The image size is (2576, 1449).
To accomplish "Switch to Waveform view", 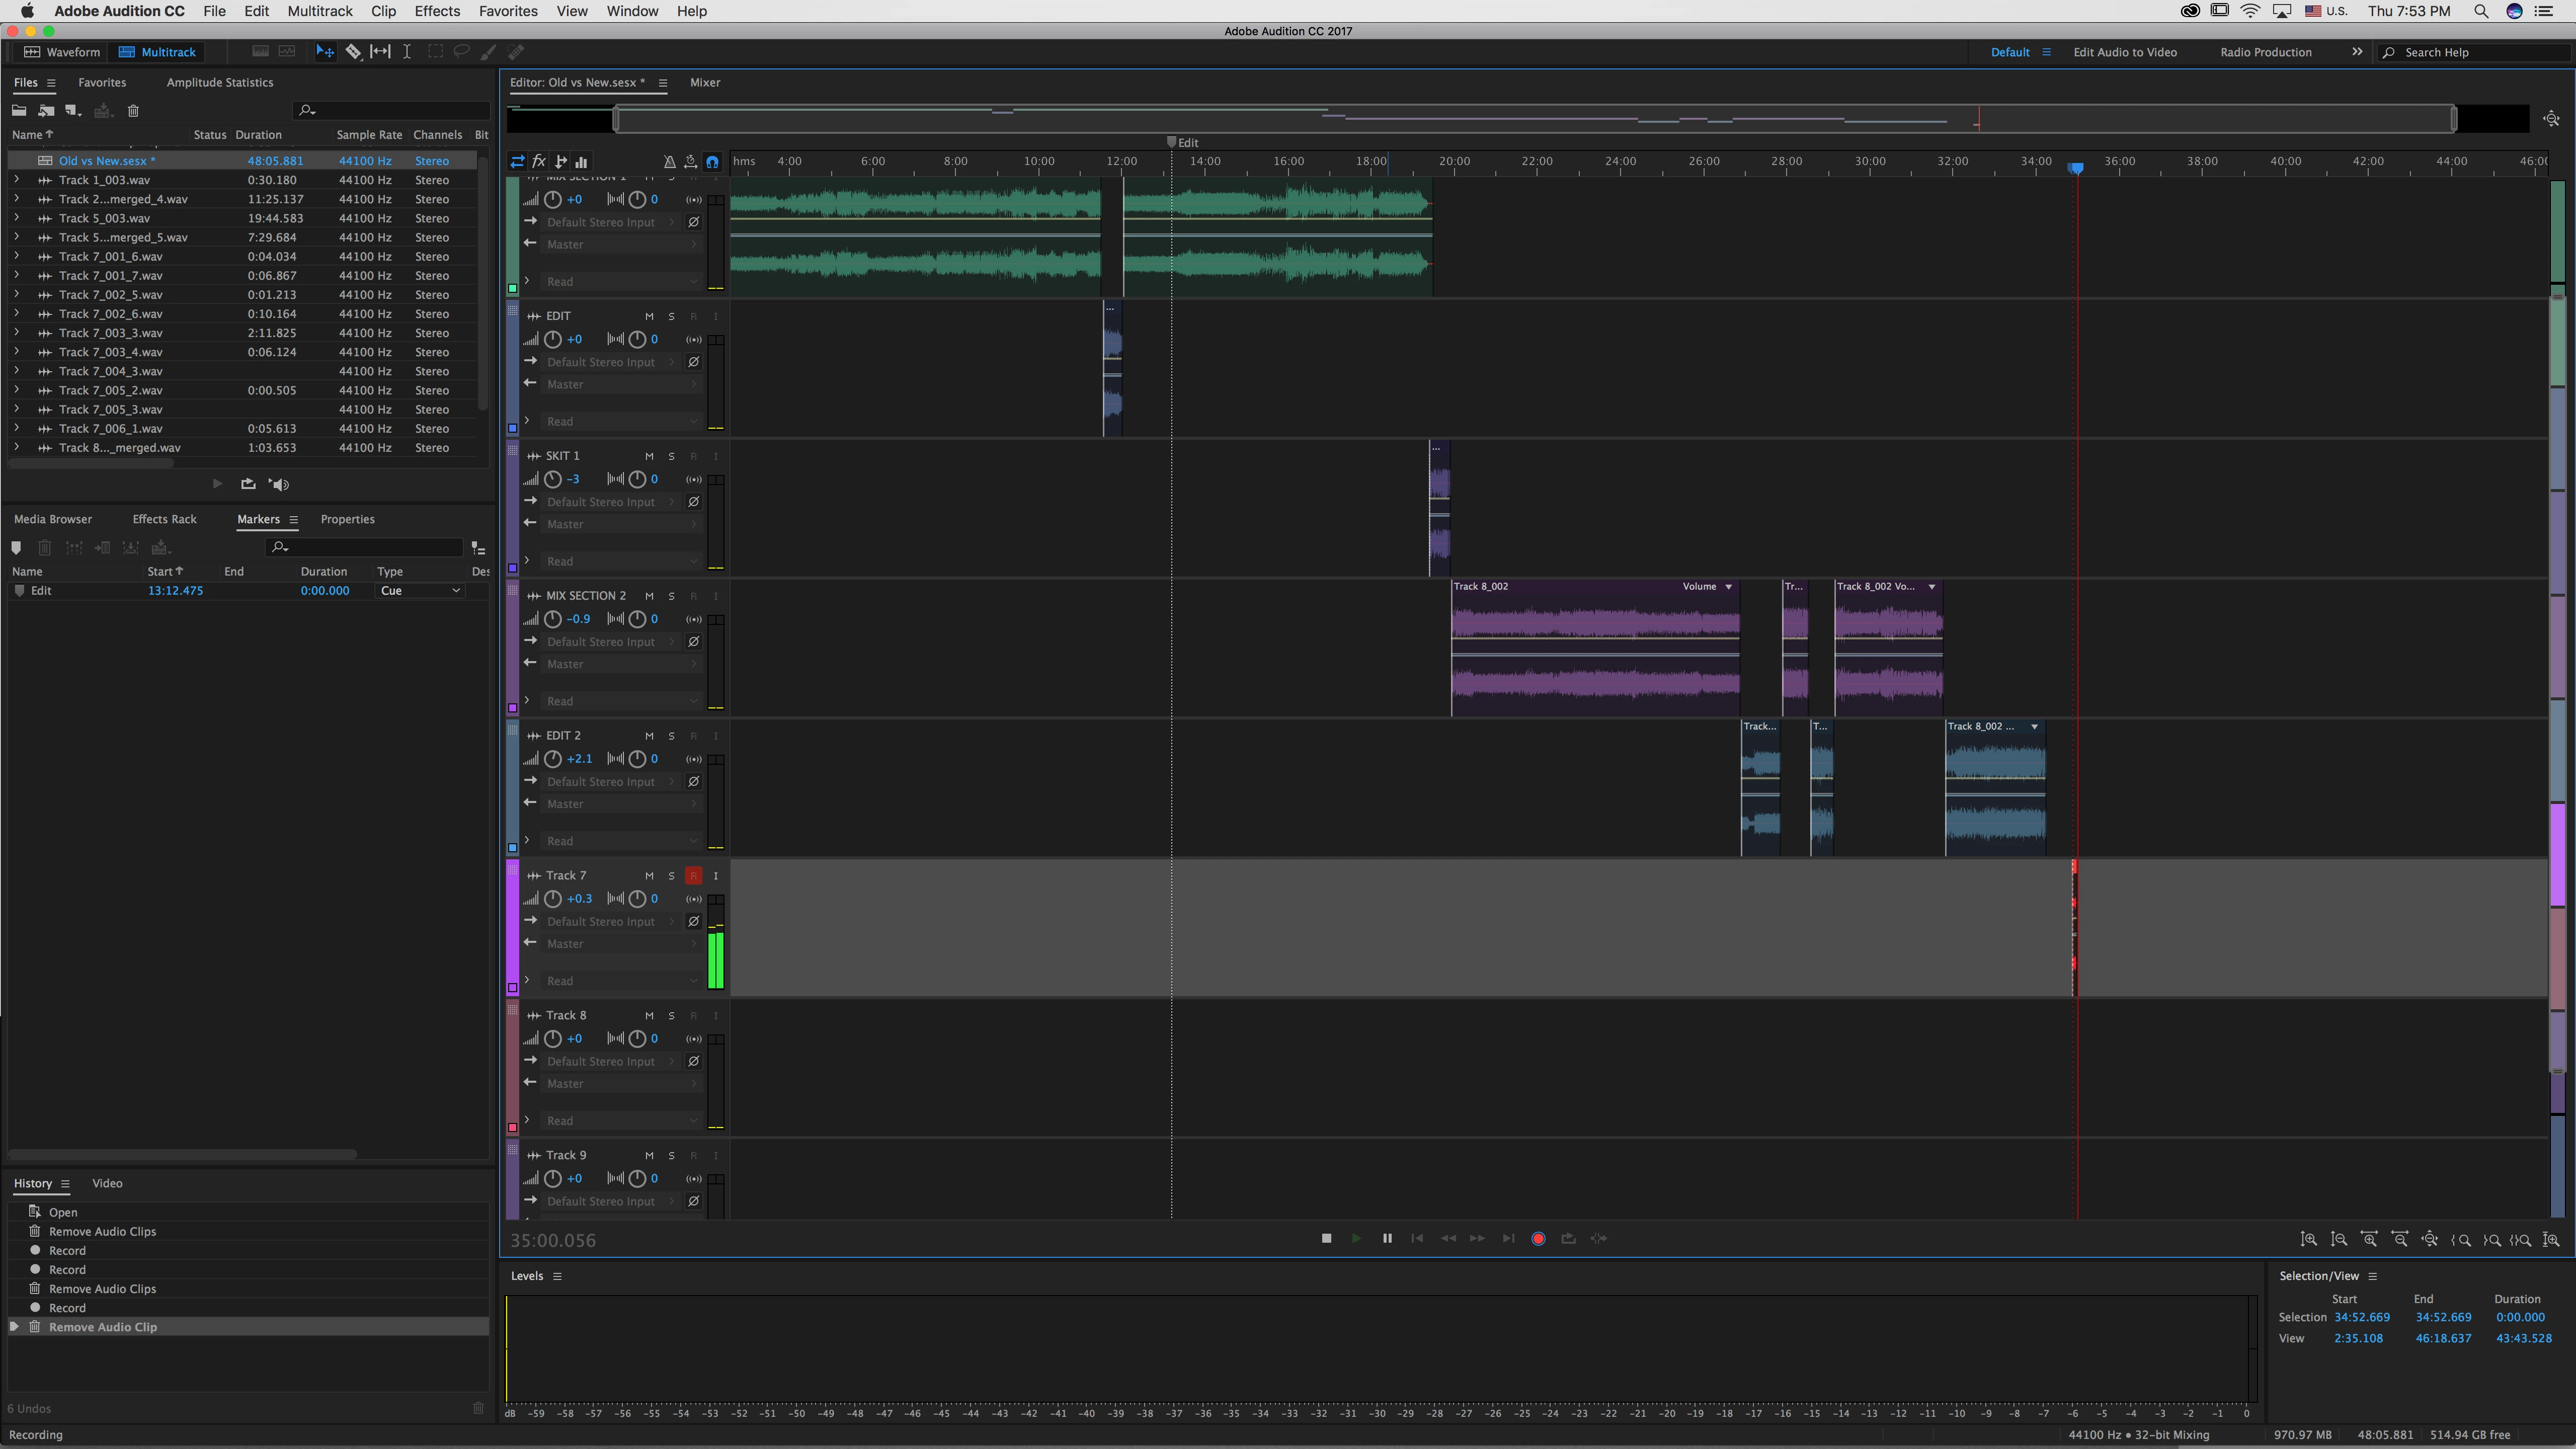I will [62, 52].
